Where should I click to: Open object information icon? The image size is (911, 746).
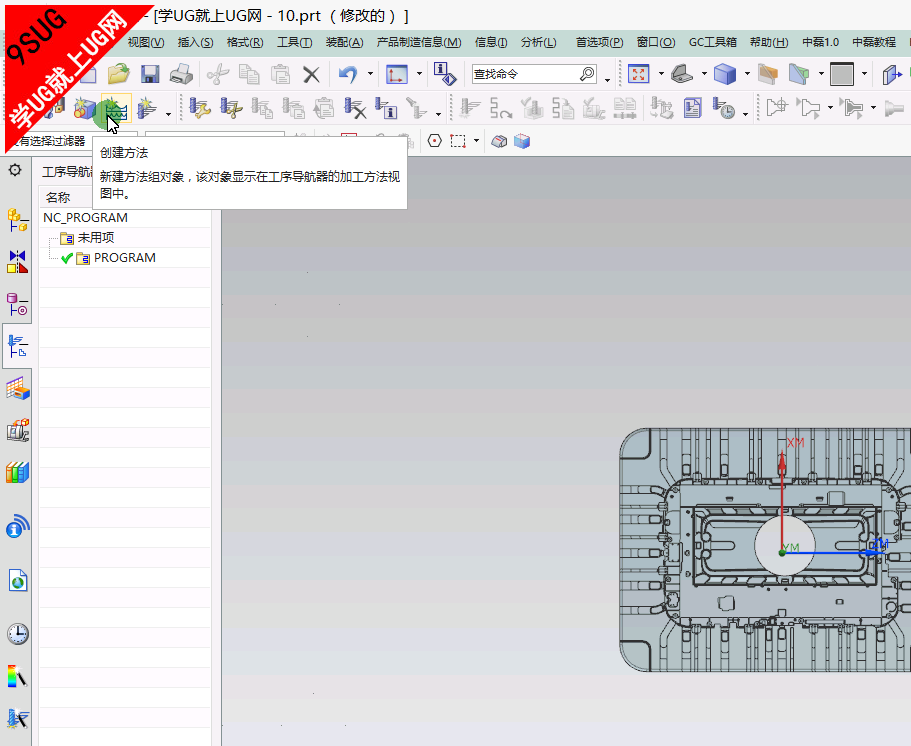tap(444, 74)
